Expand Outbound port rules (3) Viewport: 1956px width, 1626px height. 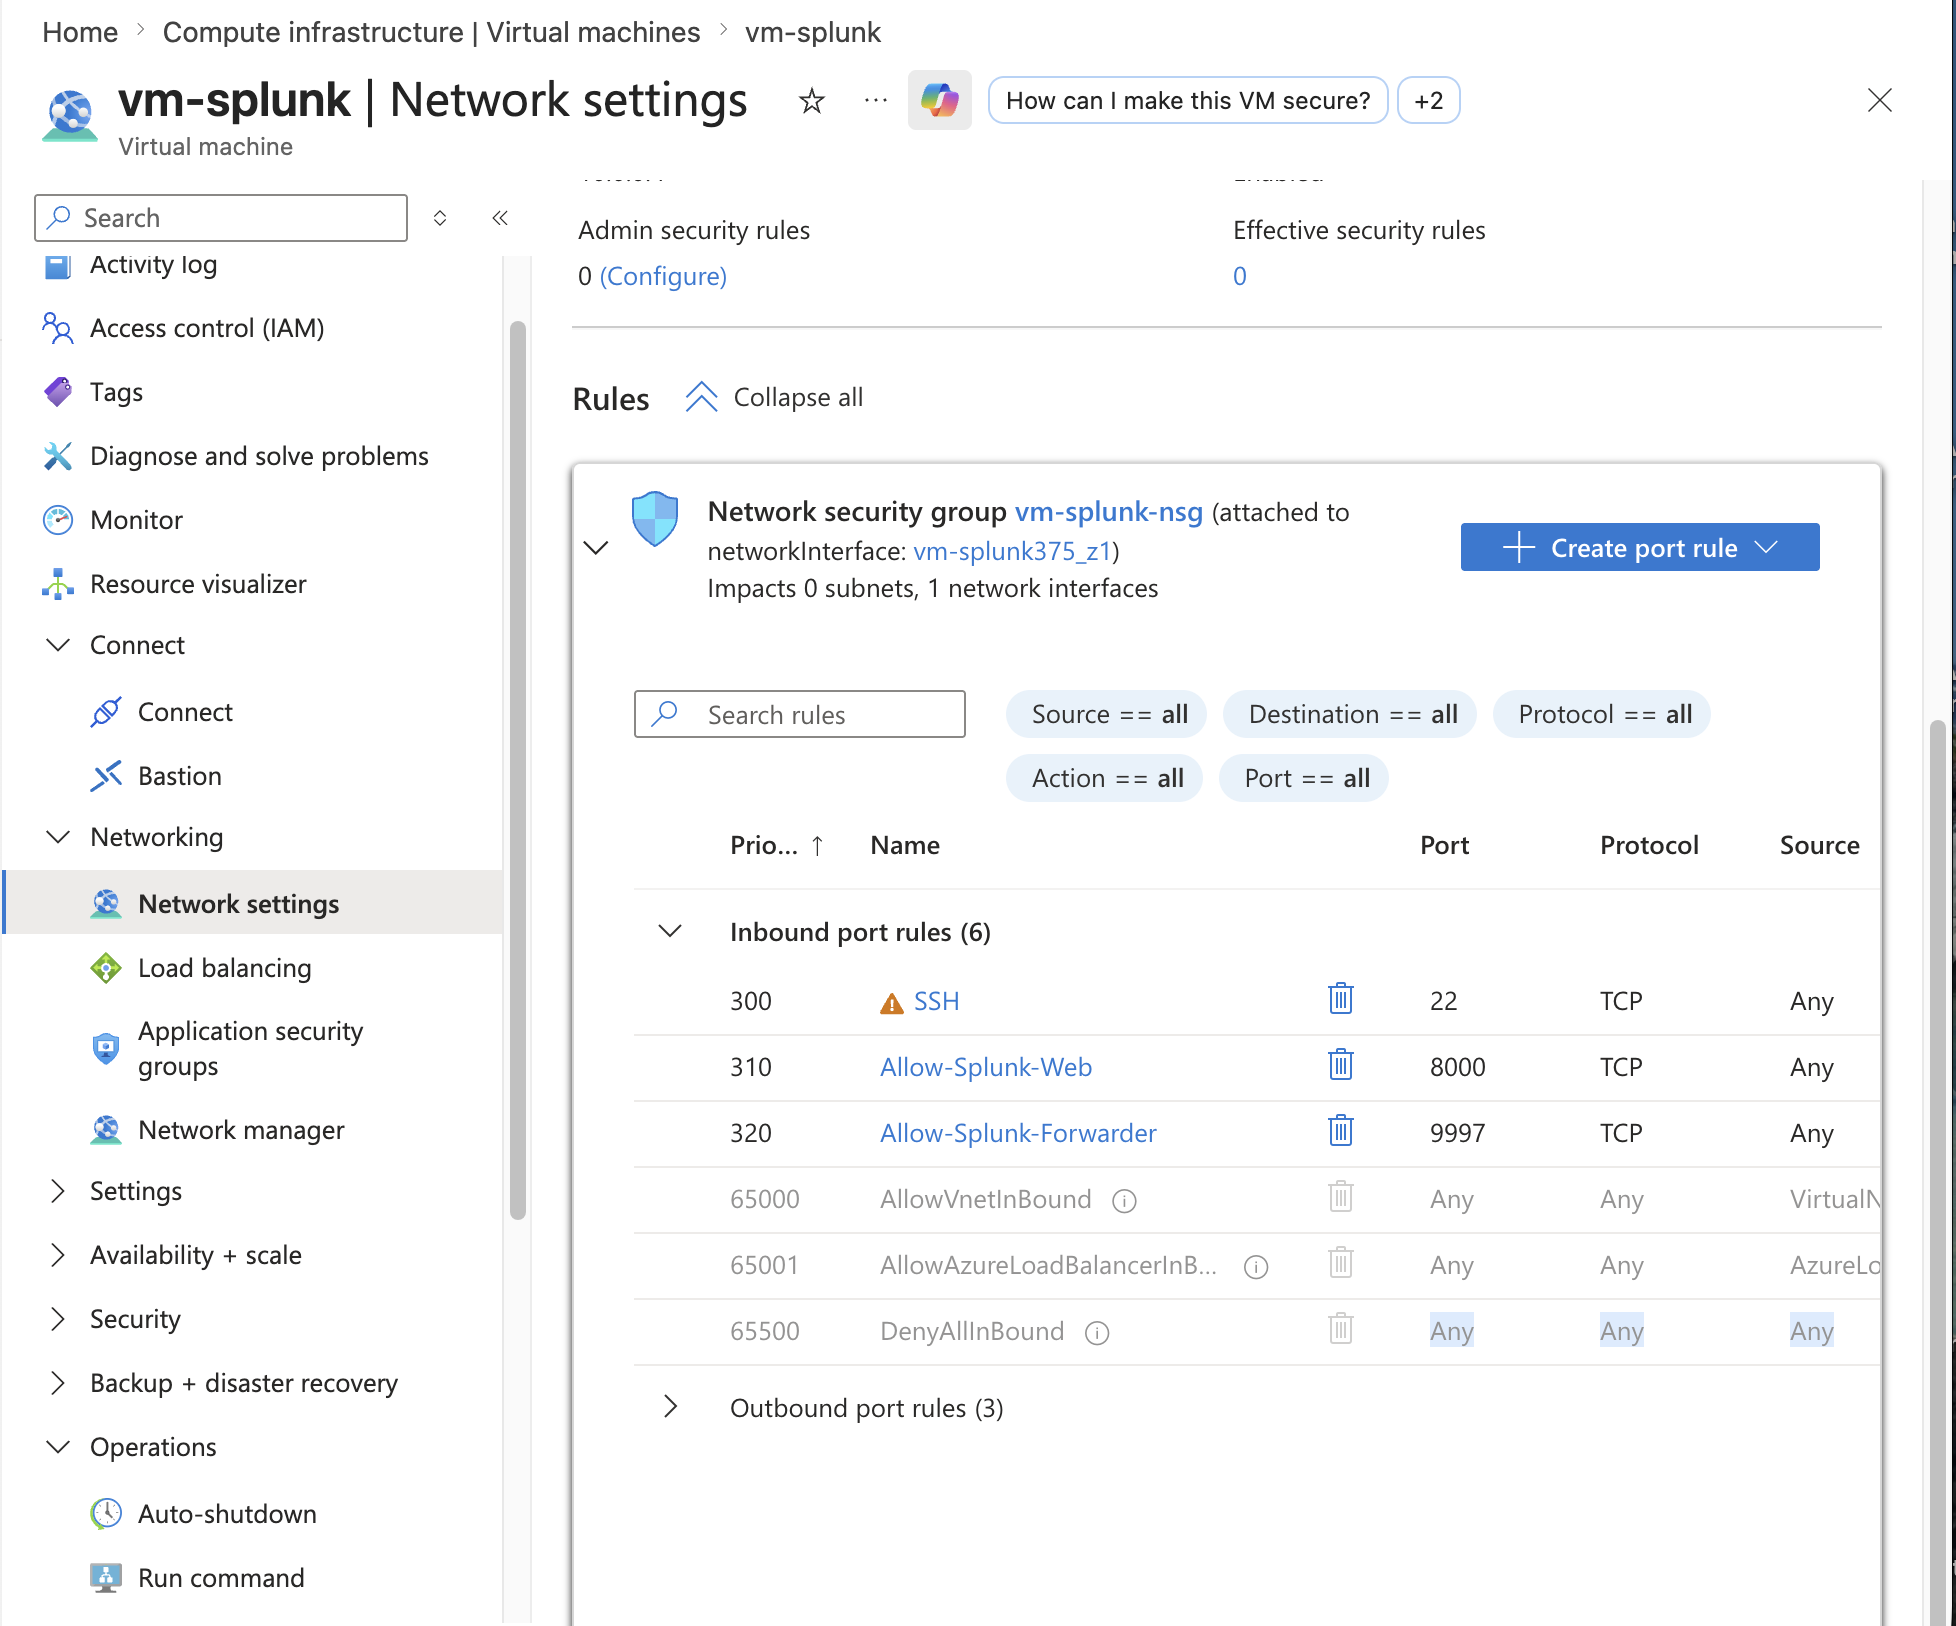click(670, 1408)
